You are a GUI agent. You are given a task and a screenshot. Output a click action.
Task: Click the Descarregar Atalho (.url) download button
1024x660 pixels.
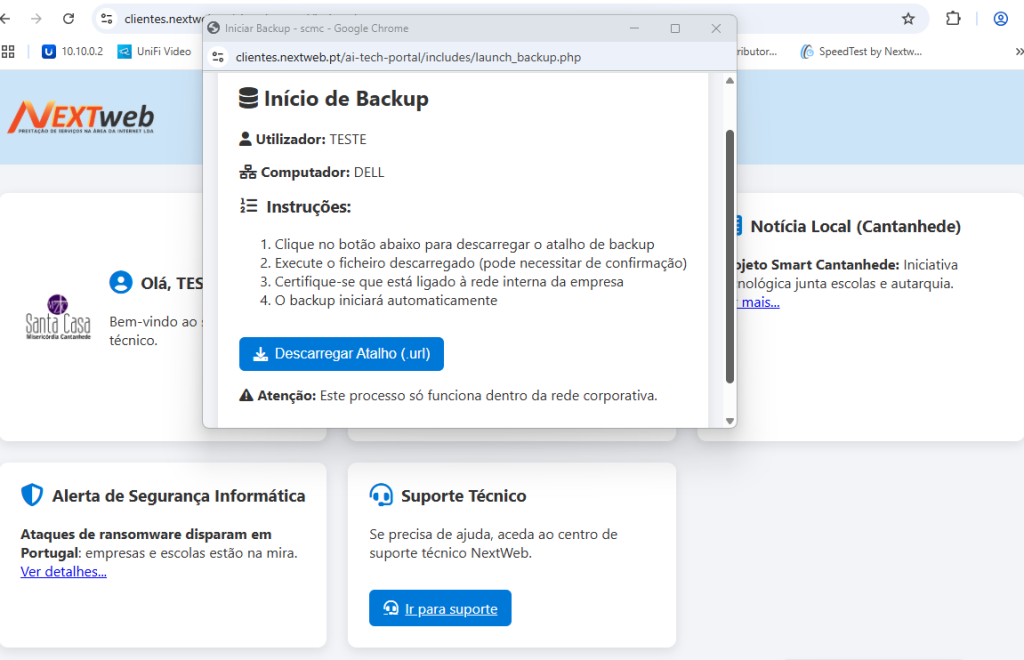tap(341, 354)
